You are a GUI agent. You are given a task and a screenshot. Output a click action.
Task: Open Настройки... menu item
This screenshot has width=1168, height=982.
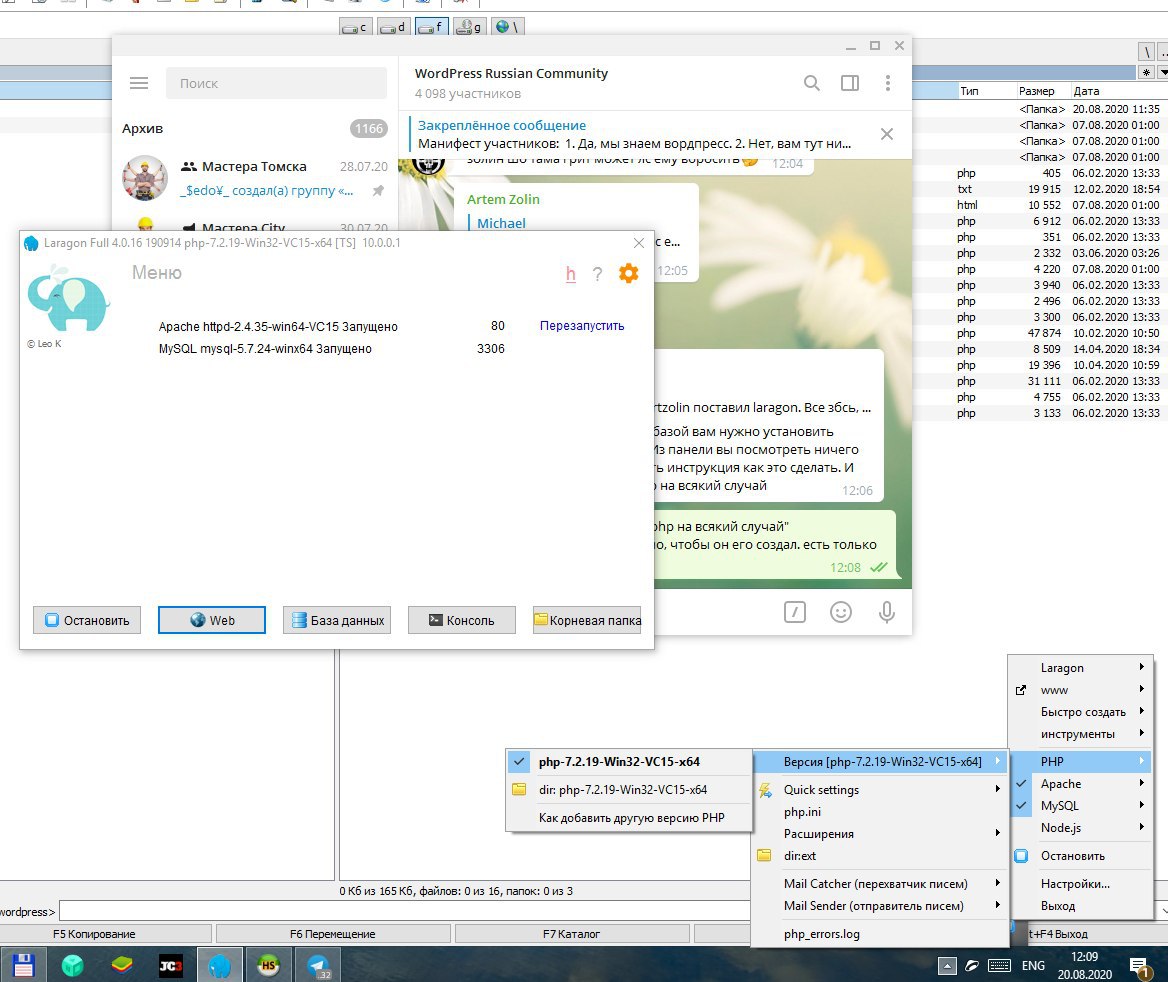[1080, 884]
